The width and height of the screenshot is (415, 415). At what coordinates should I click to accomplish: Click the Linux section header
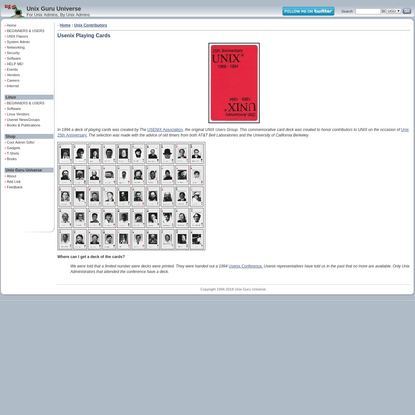click(x=29, y=97)
